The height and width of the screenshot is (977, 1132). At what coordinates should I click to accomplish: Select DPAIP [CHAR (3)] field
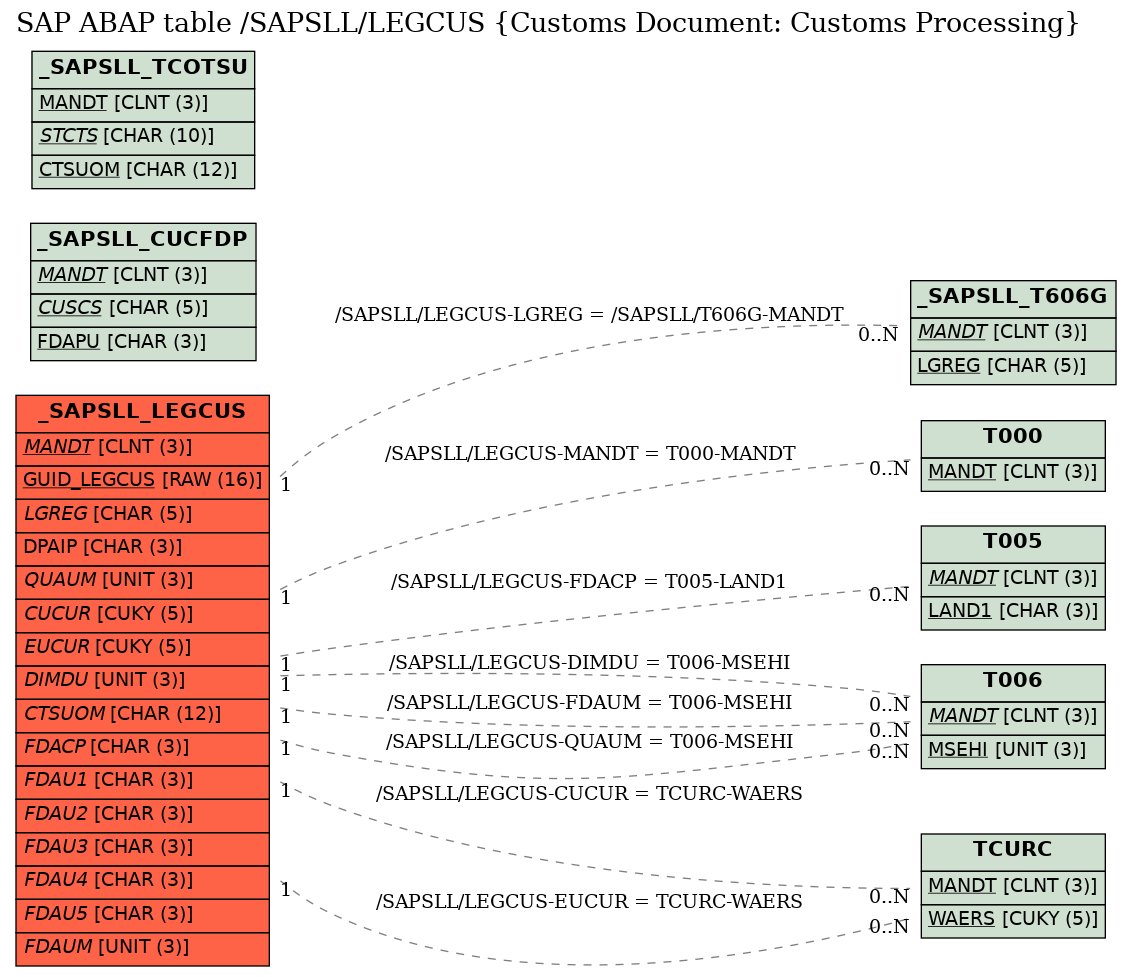[x=142, y=549]
